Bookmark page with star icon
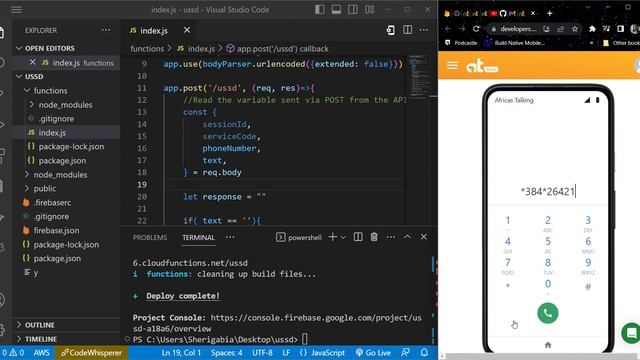The width and height of the screenshot is (640, 360). click(x=575, y=29)
